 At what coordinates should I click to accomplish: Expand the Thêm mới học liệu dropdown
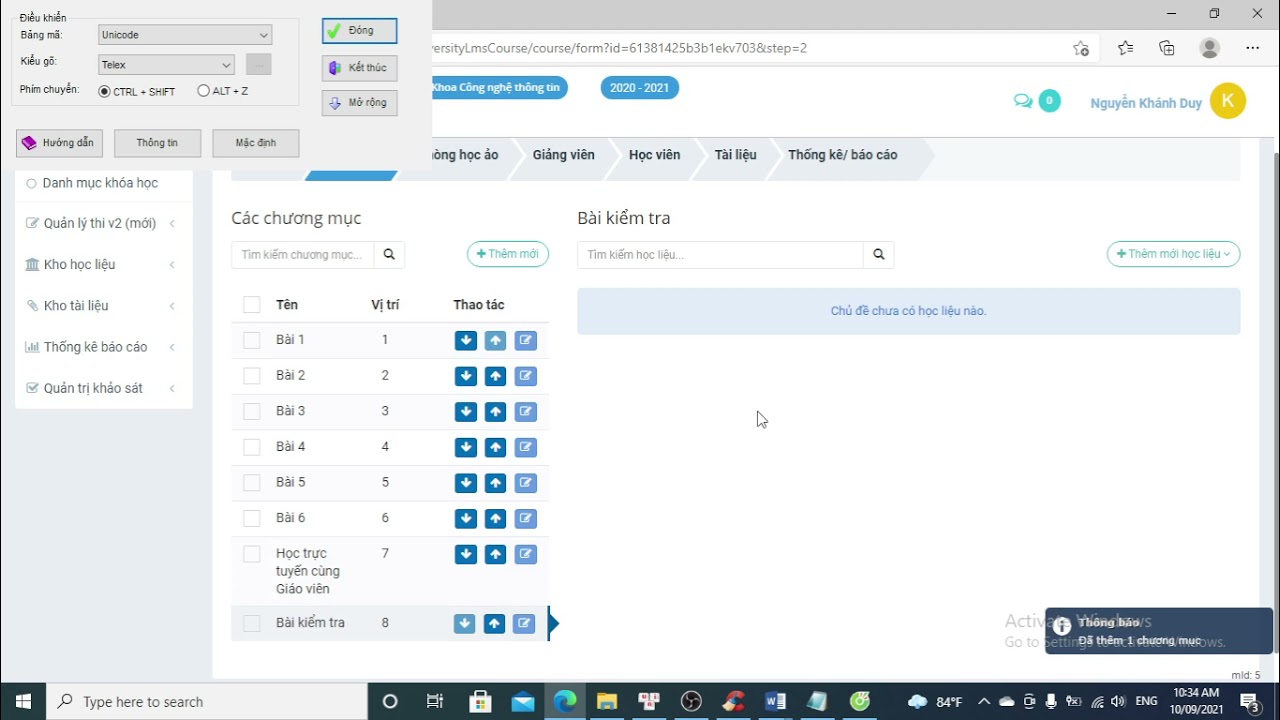pyautogui.click(x=1173, y=255)
